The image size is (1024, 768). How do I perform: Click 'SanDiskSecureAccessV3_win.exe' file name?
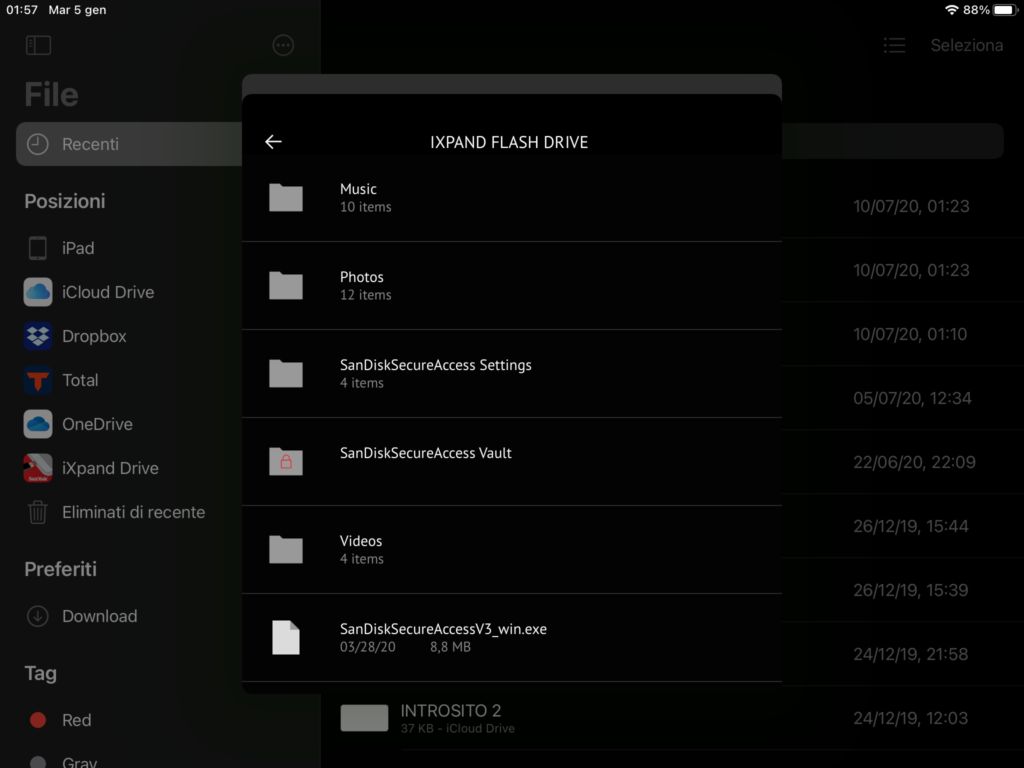[x=443, y=629]
